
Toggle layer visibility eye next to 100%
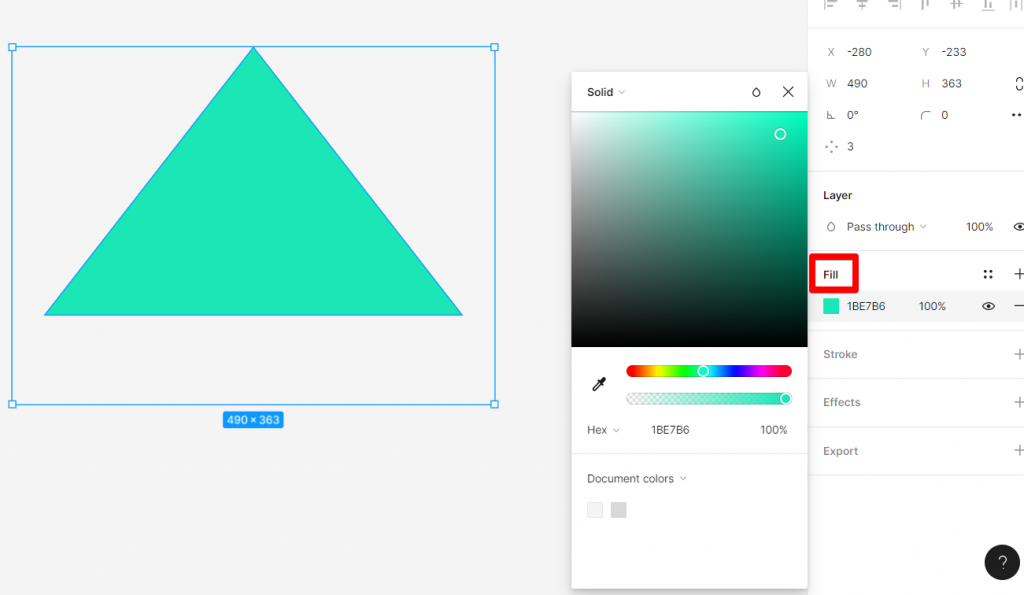1018,227
